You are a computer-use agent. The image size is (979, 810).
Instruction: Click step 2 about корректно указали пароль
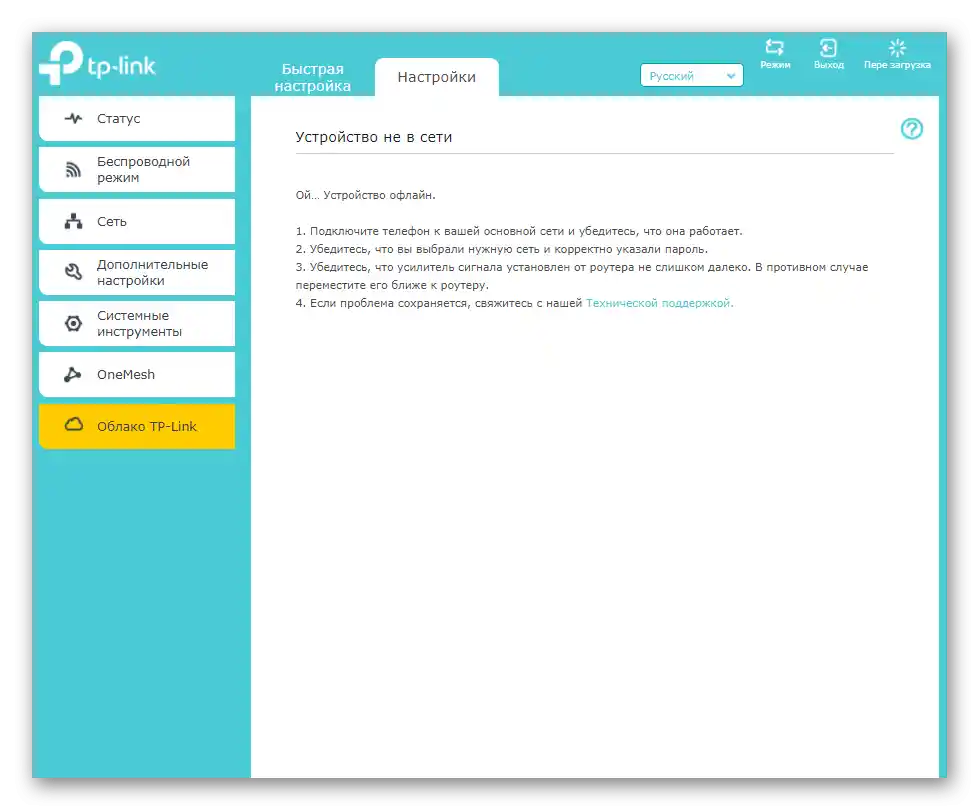pos(502,249)
